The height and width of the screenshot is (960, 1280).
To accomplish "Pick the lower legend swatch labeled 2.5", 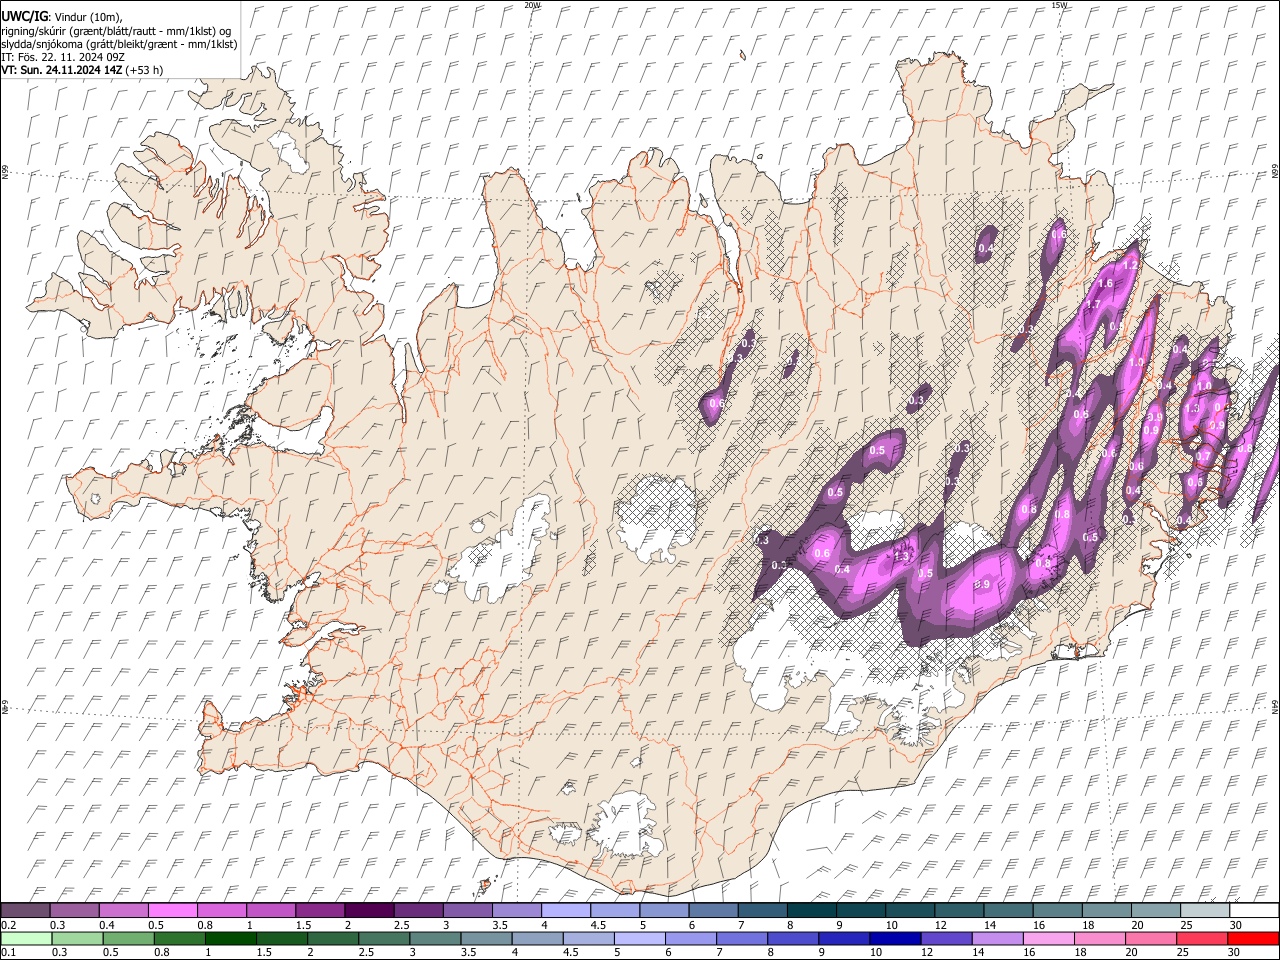I will 384,938.
